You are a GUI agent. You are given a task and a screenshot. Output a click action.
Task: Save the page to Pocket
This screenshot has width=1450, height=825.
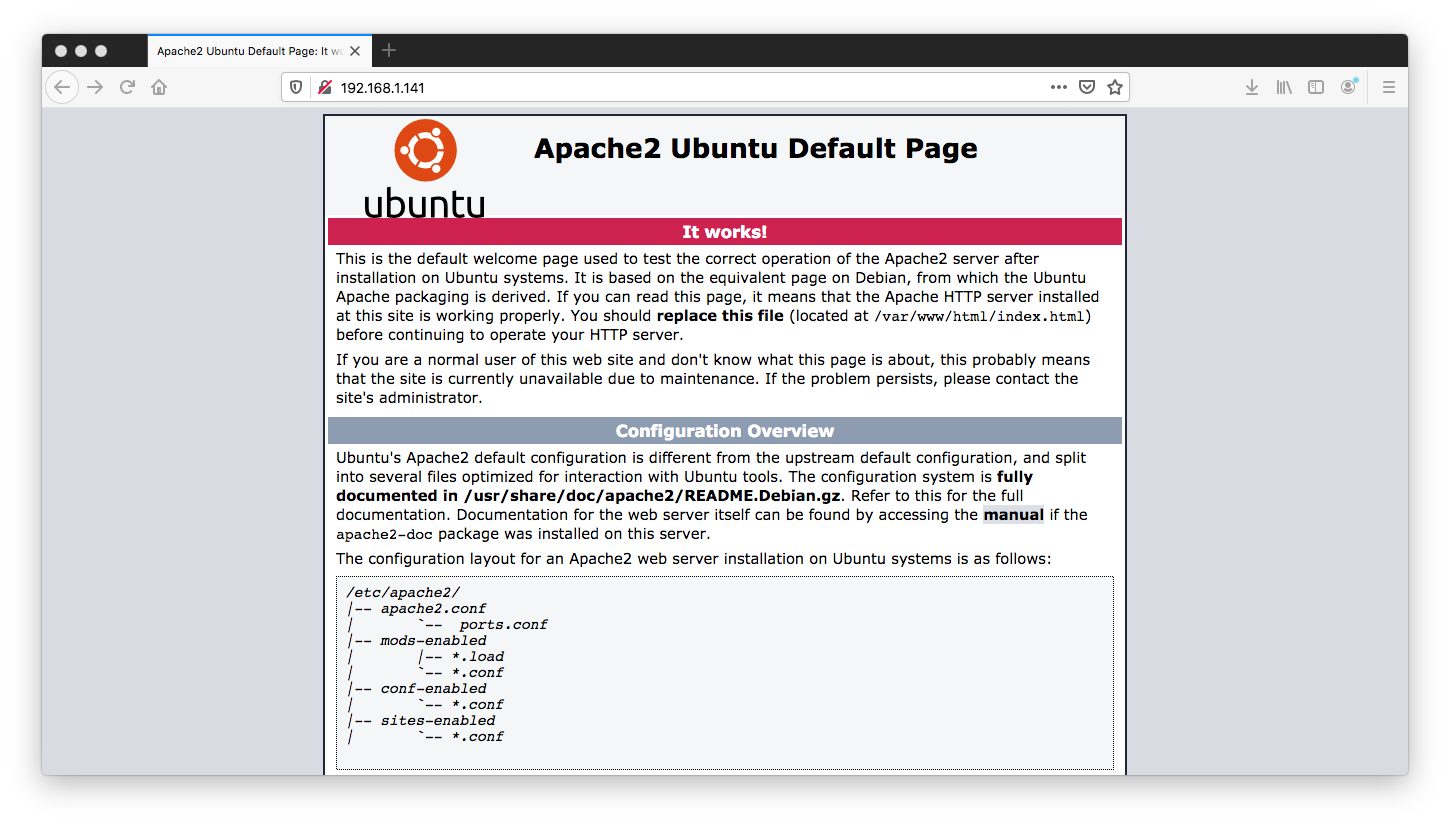[1086, 87]
